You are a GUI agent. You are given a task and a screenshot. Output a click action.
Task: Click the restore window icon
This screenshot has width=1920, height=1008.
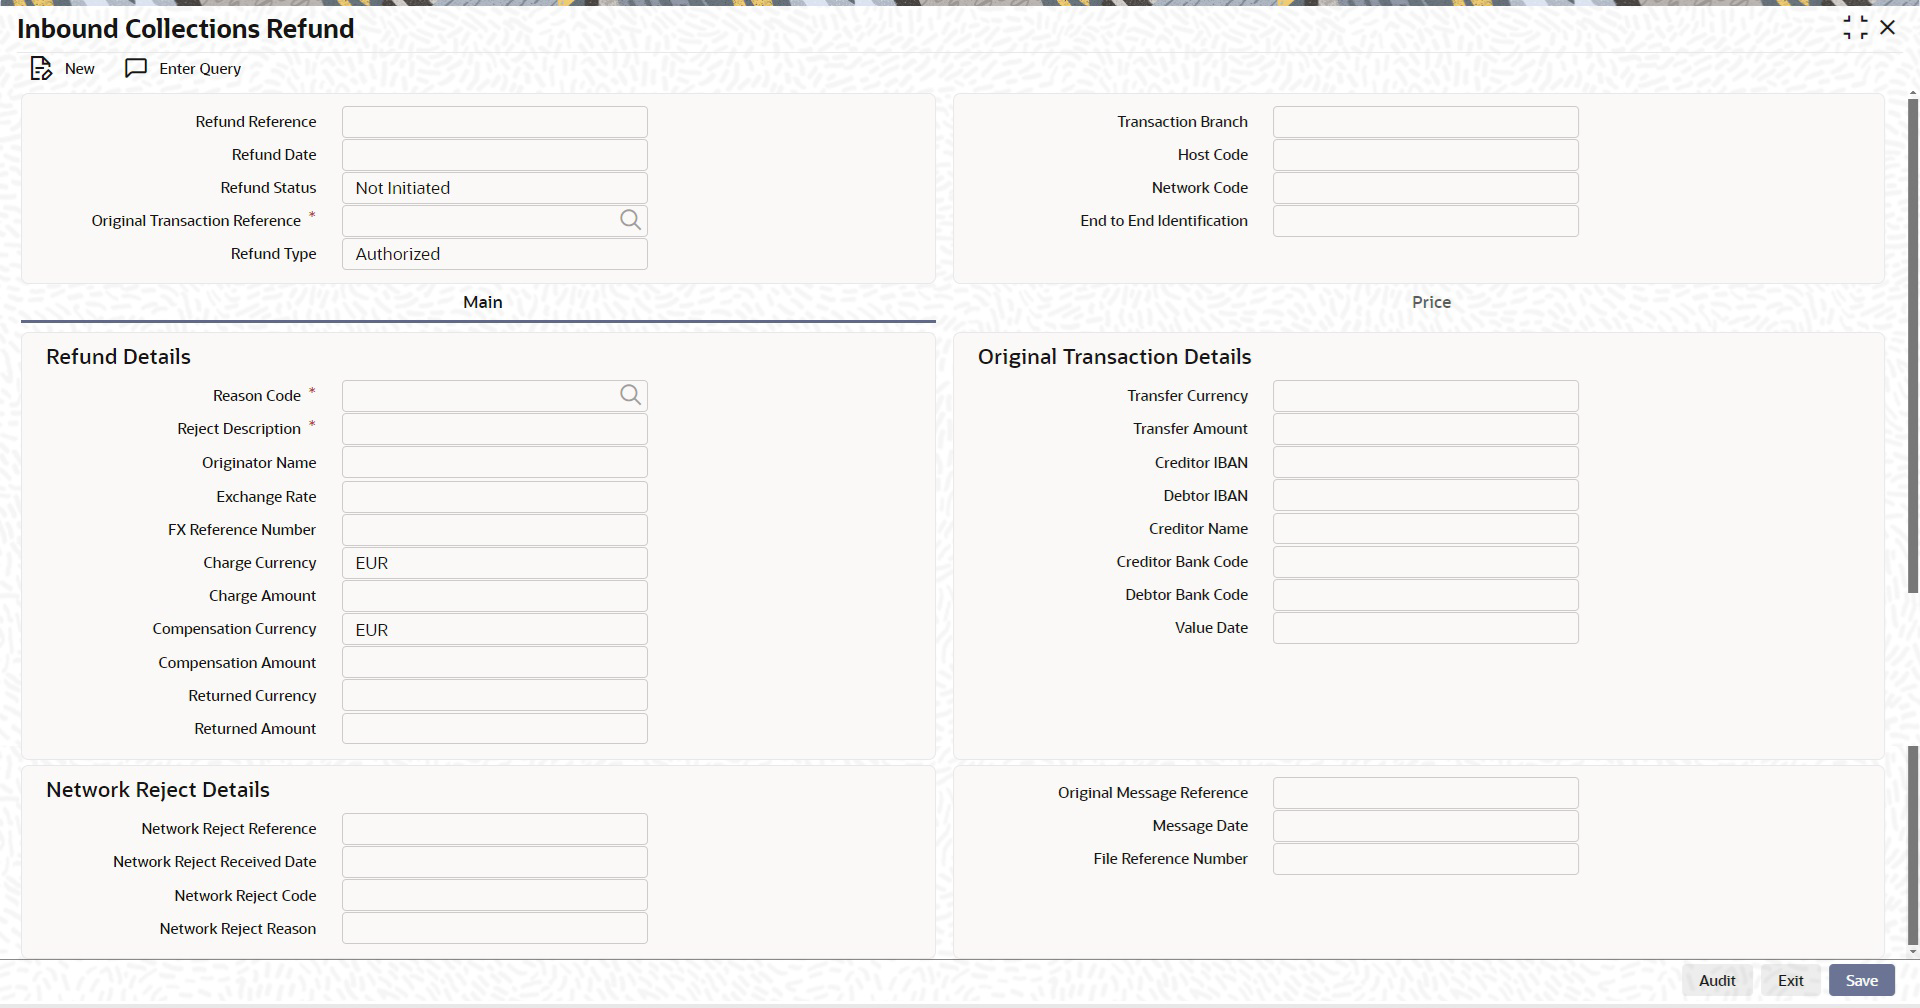(1855, 28)
